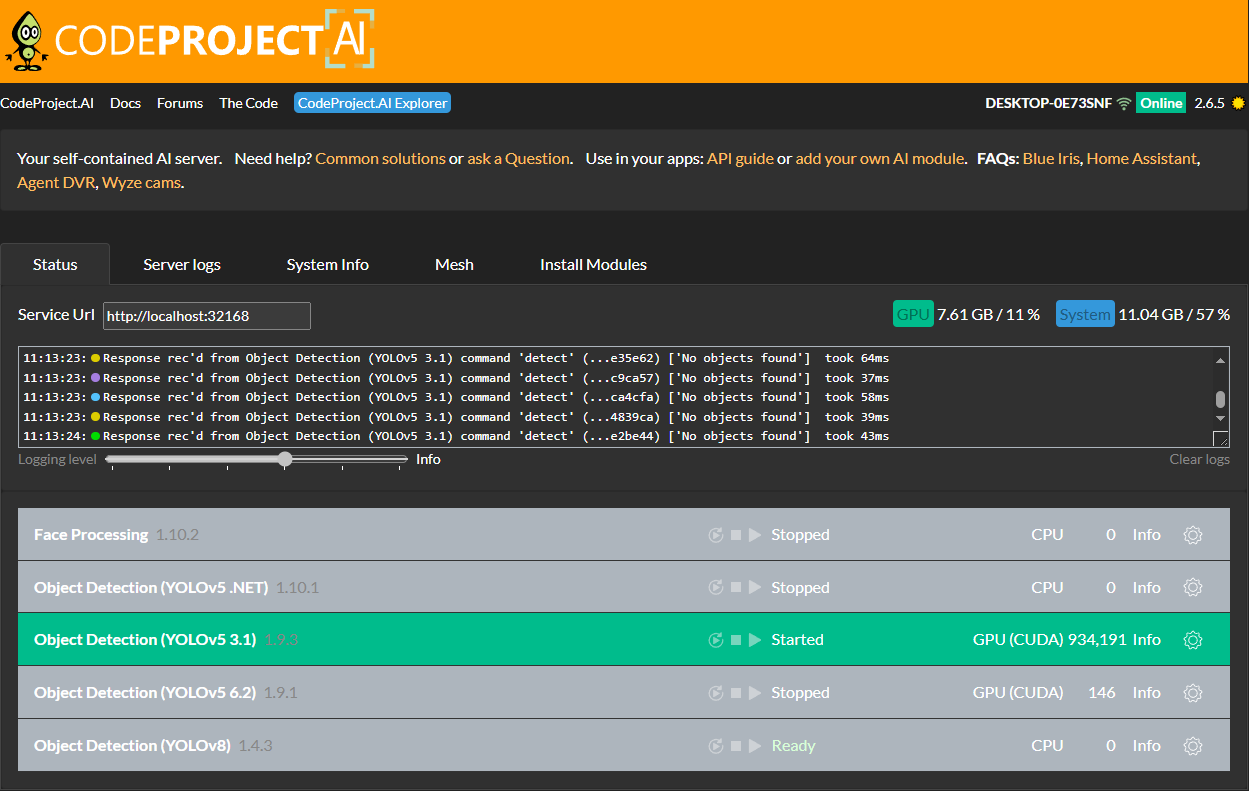1249x791 pixels.
Task: Open the Common solutions link
Action: (x=380, y=158)
